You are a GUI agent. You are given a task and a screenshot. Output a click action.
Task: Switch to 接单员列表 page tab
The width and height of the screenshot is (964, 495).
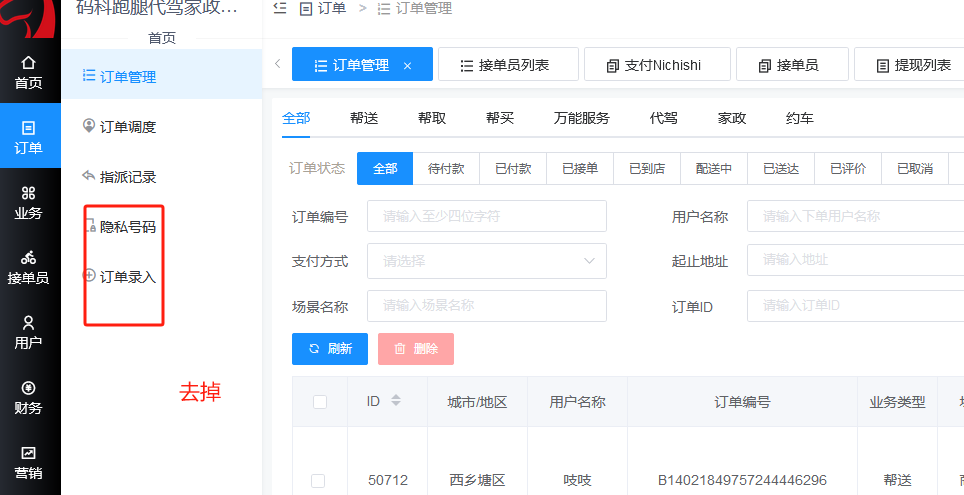pyautogui.click(x=508, y=65)
